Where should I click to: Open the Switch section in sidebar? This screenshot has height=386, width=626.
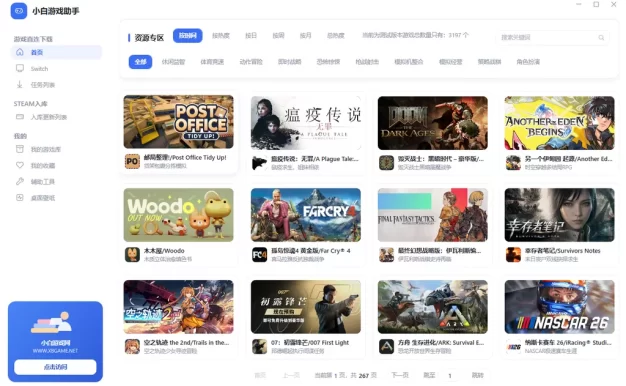56,69
